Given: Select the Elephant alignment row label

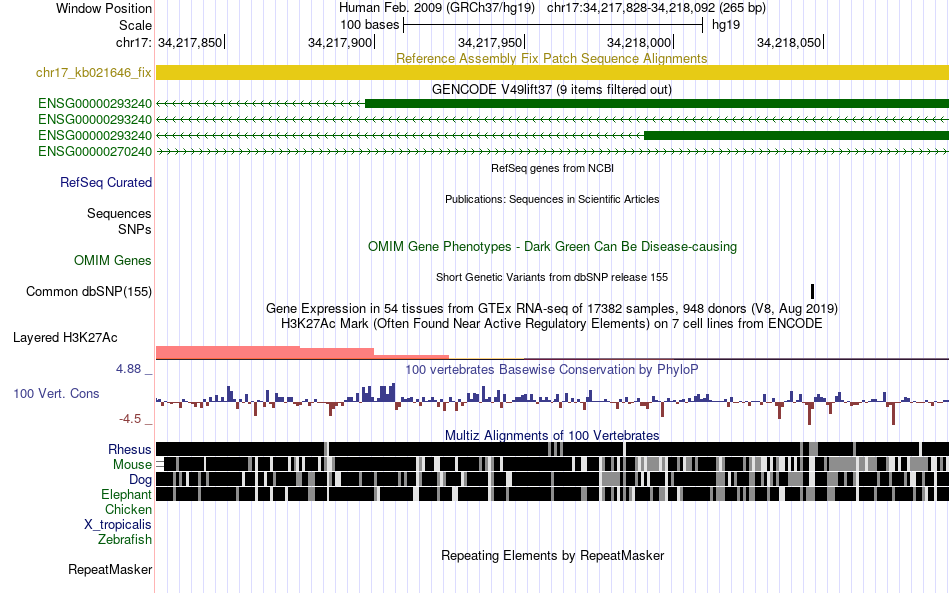Looking at the screenshot, I should 126,495.
